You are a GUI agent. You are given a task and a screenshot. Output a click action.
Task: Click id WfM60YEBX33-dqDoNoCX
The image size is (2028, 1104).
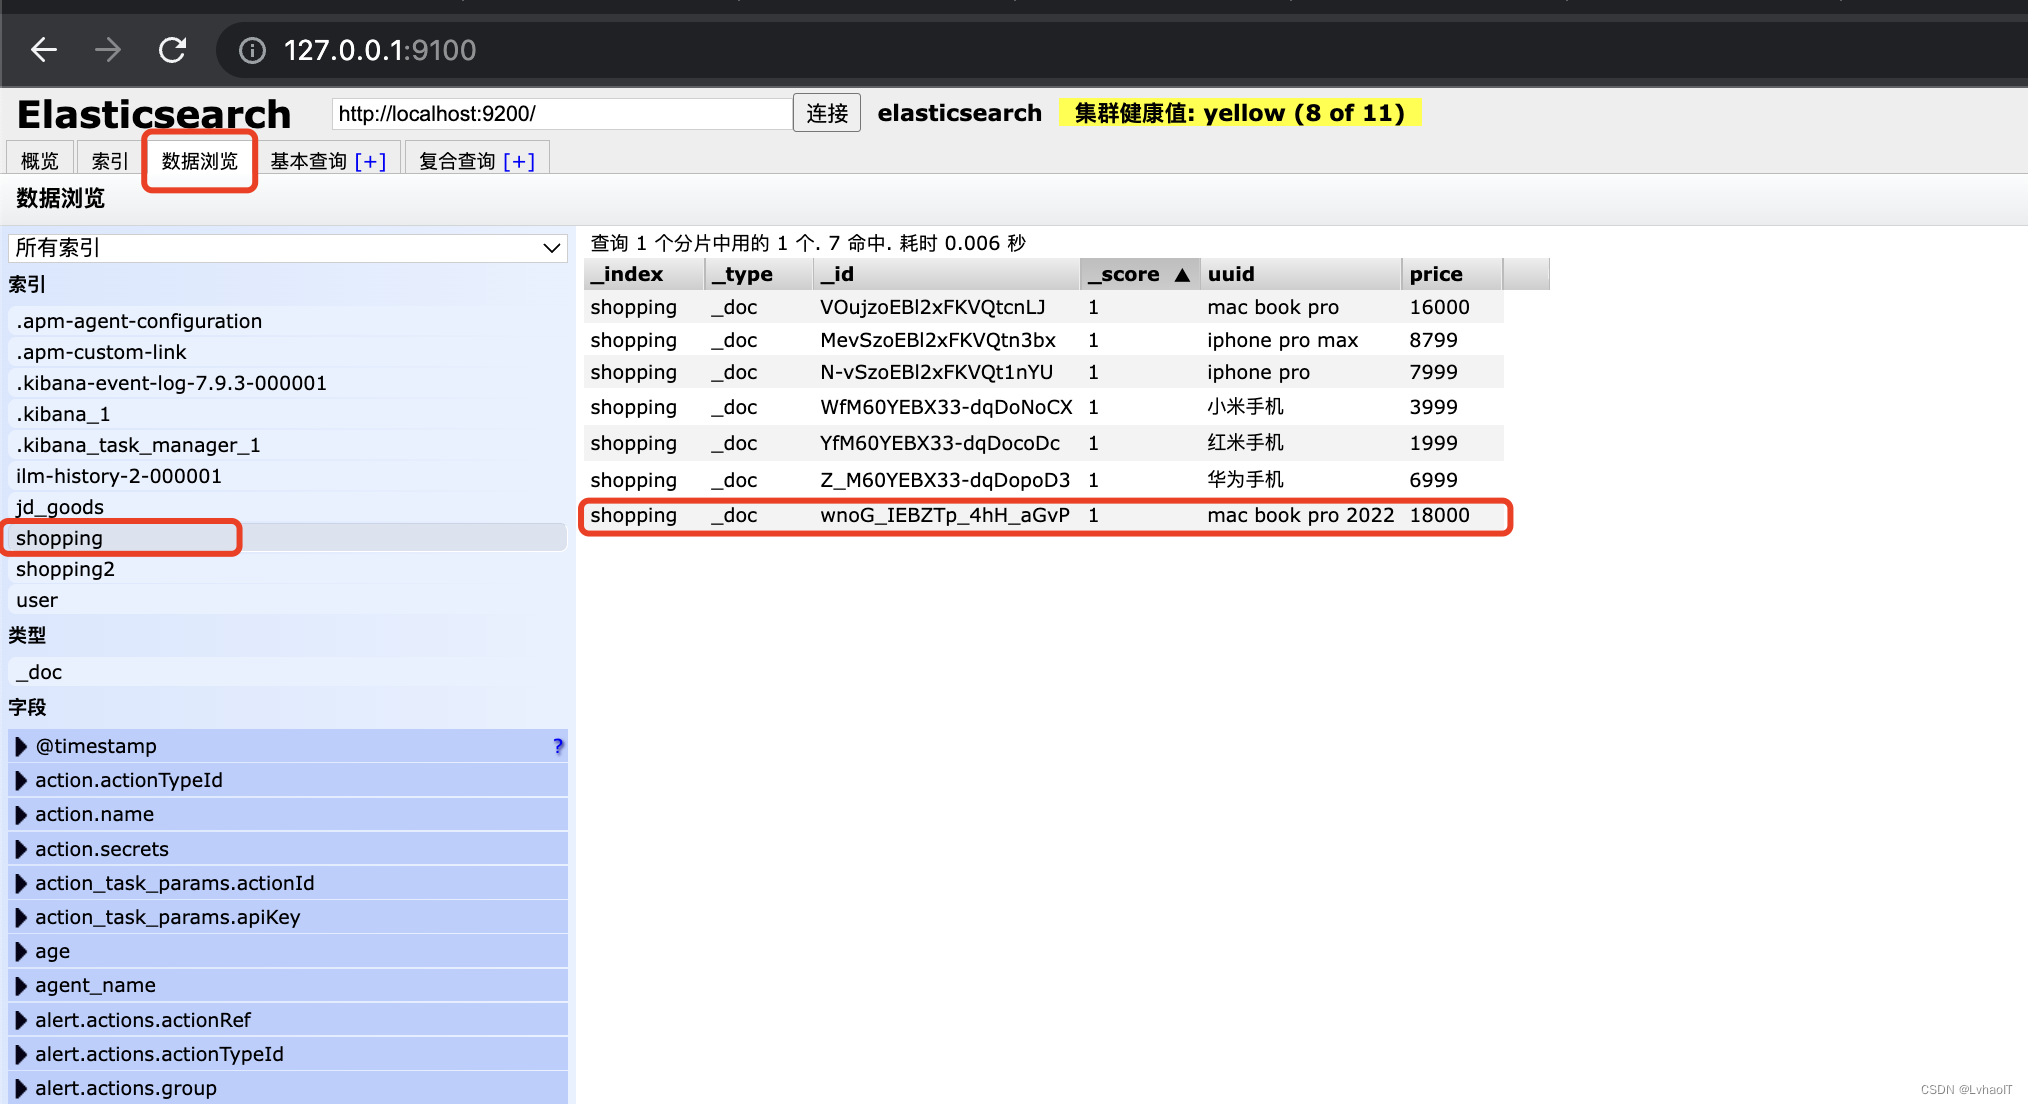click(x=946, y=407)
